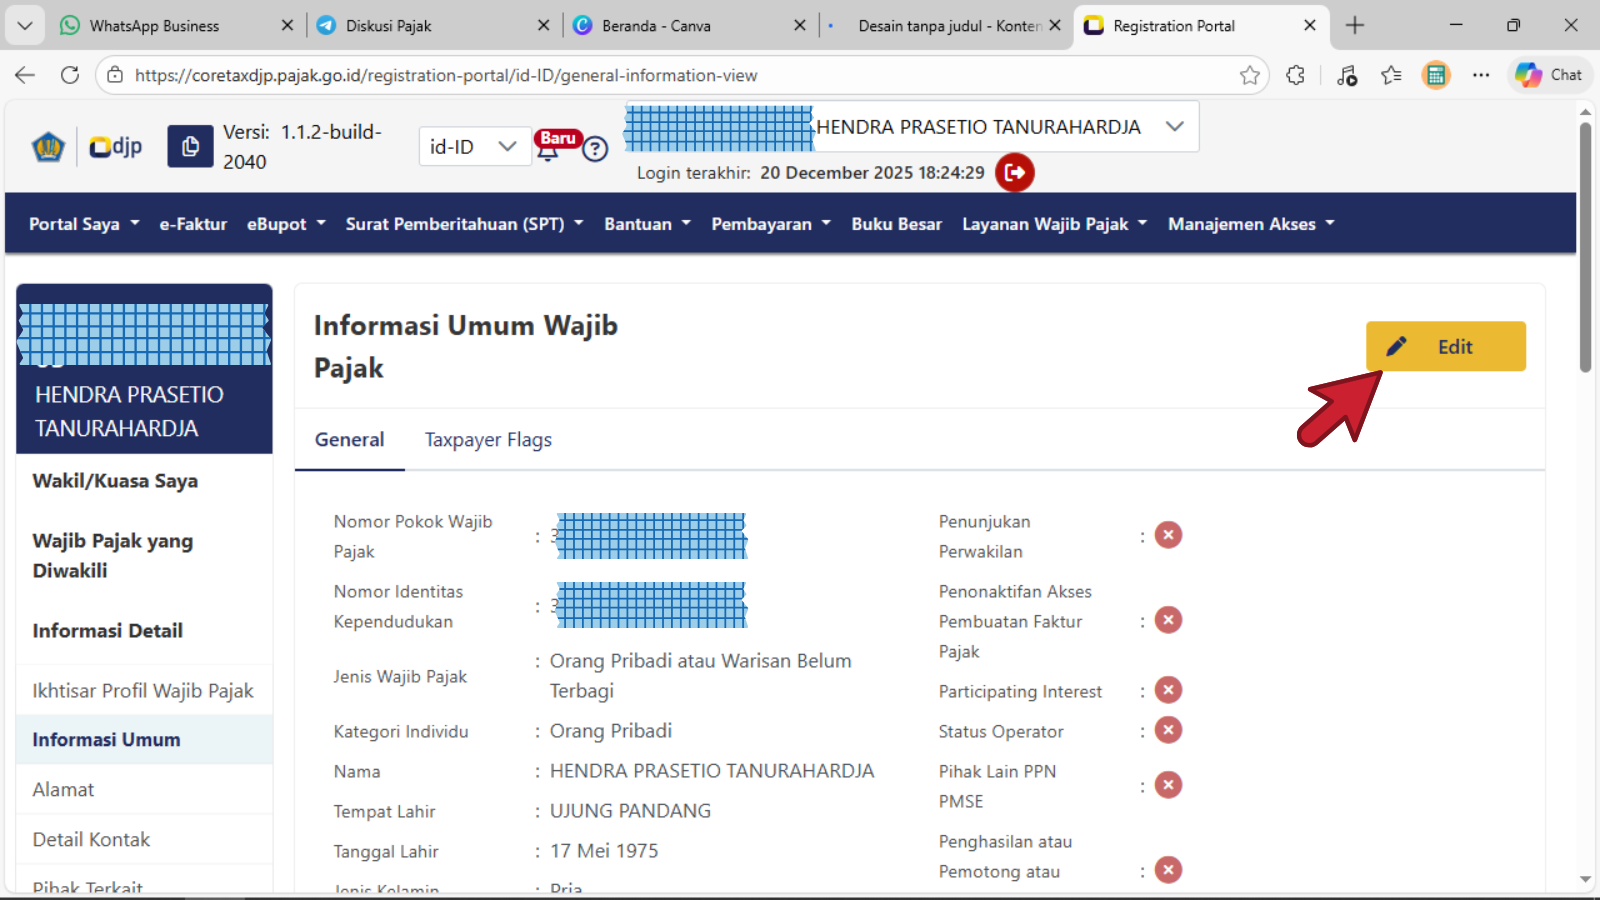1600x900 pixels.
Task: Add page to favorites with star icon
Action: pos(1249,75)
